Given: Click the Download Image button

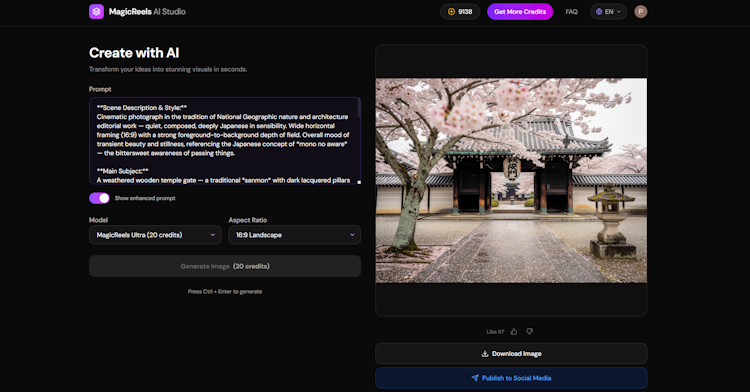Looking at the screenshot, I should (511, 354).
